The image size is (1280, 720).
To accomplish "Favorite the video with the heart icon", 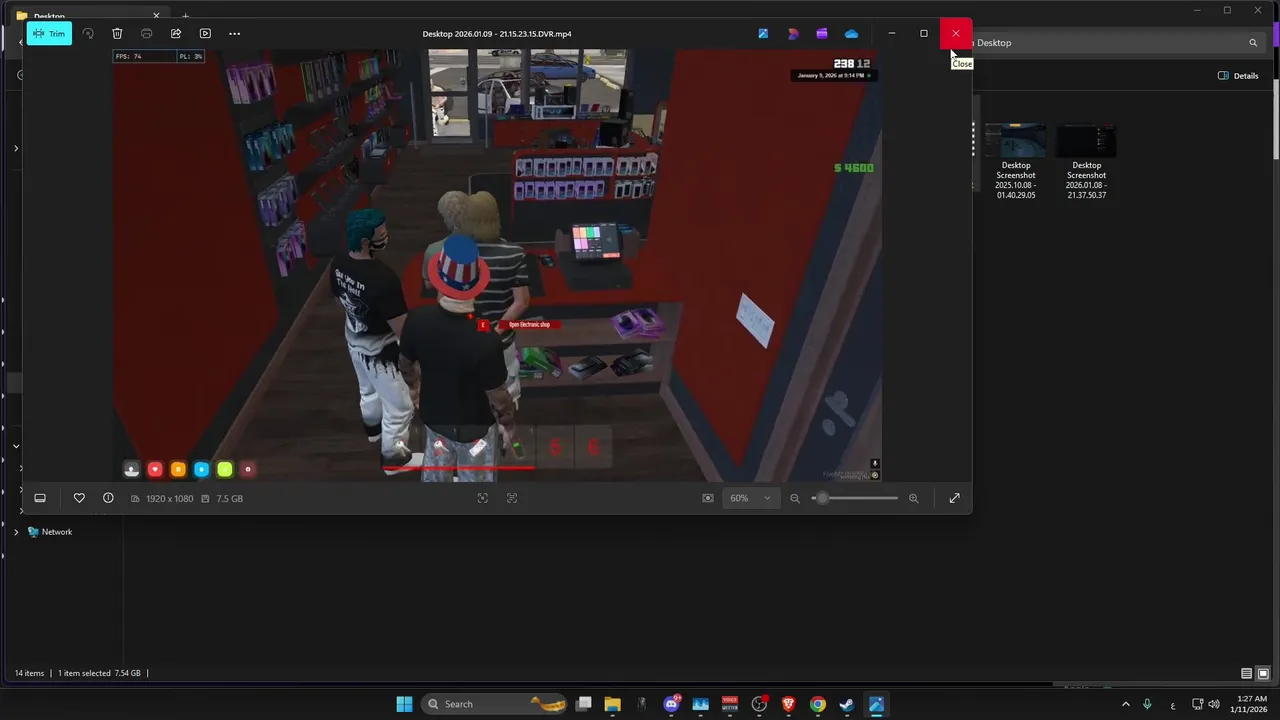I will click(79, 498).
